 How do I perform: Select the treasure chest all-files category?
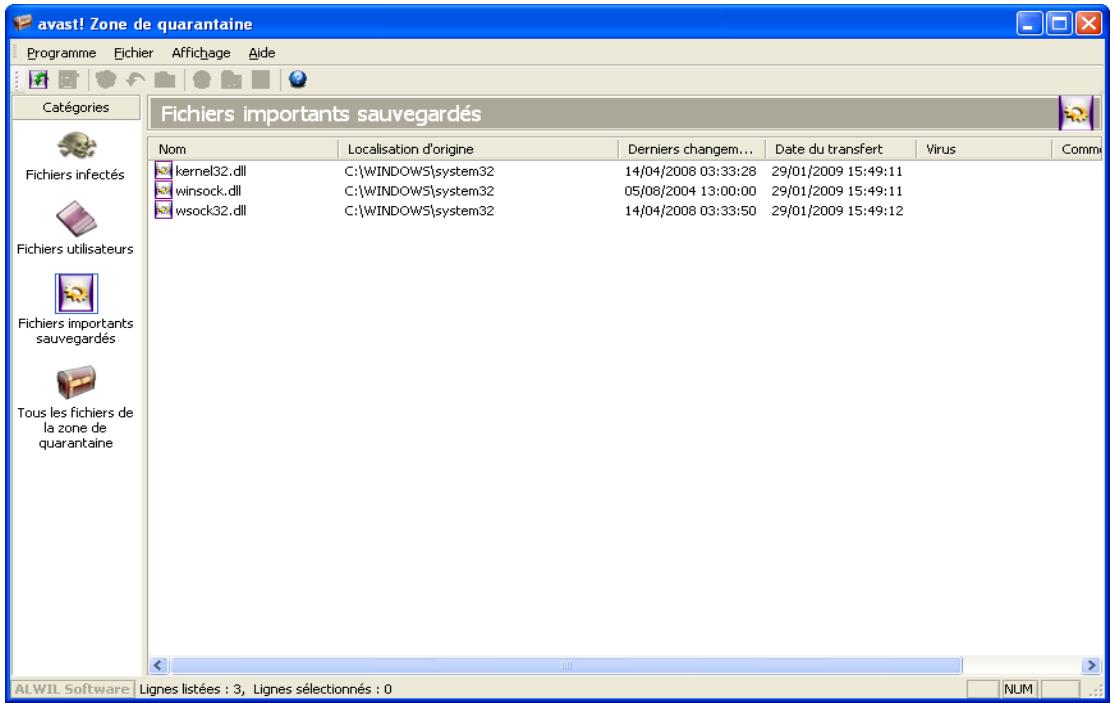click(x=76, y=382)
